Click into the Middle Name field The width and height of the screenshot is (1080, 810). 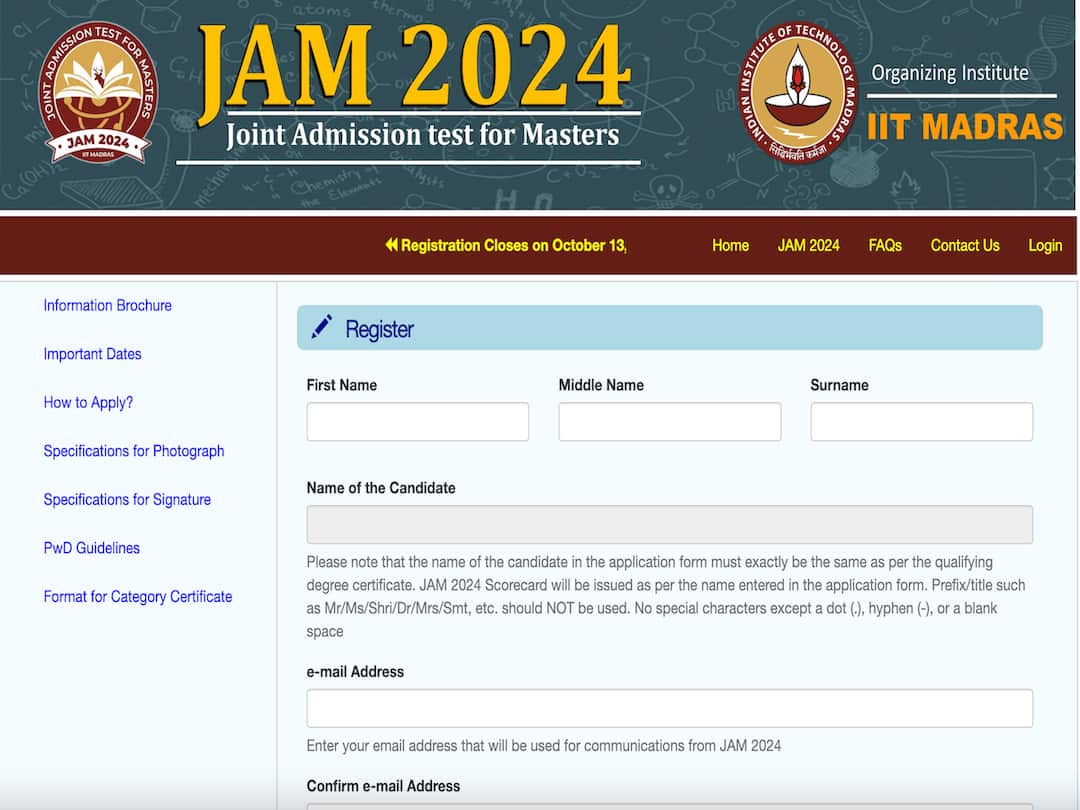click(669, 422)
